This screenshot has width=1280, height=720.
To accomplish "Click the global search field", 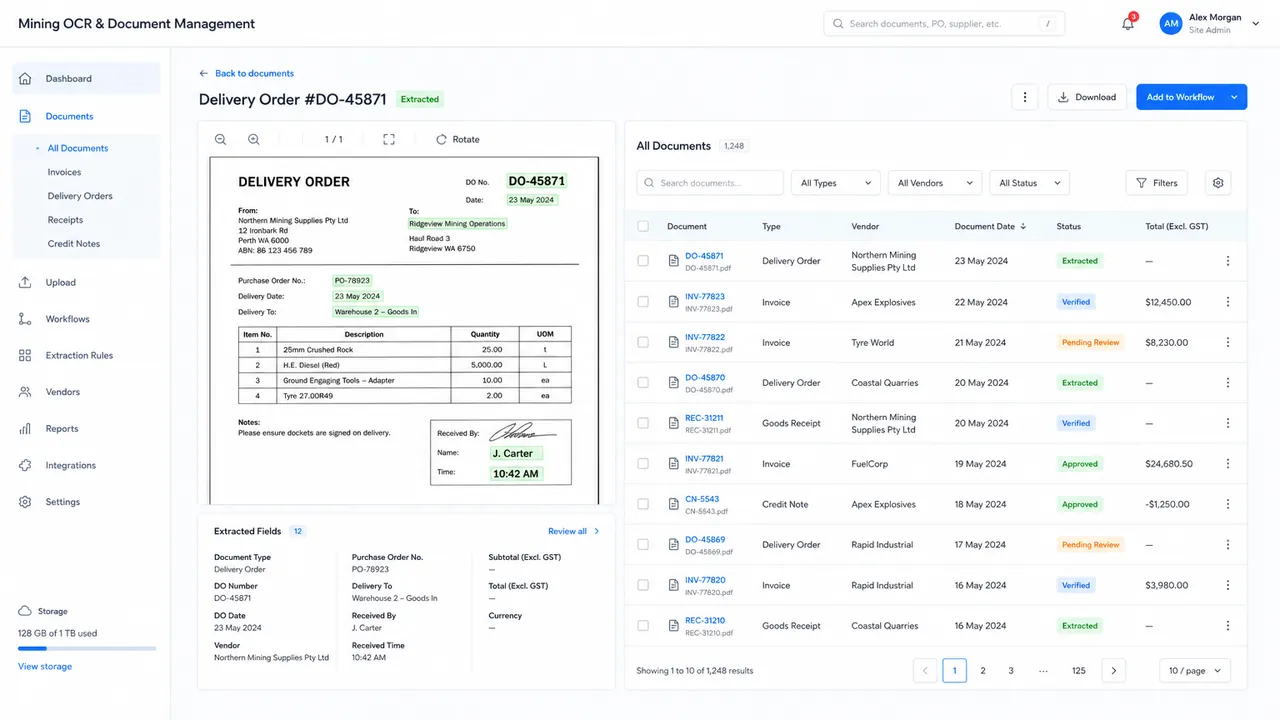I will [944, 24].
